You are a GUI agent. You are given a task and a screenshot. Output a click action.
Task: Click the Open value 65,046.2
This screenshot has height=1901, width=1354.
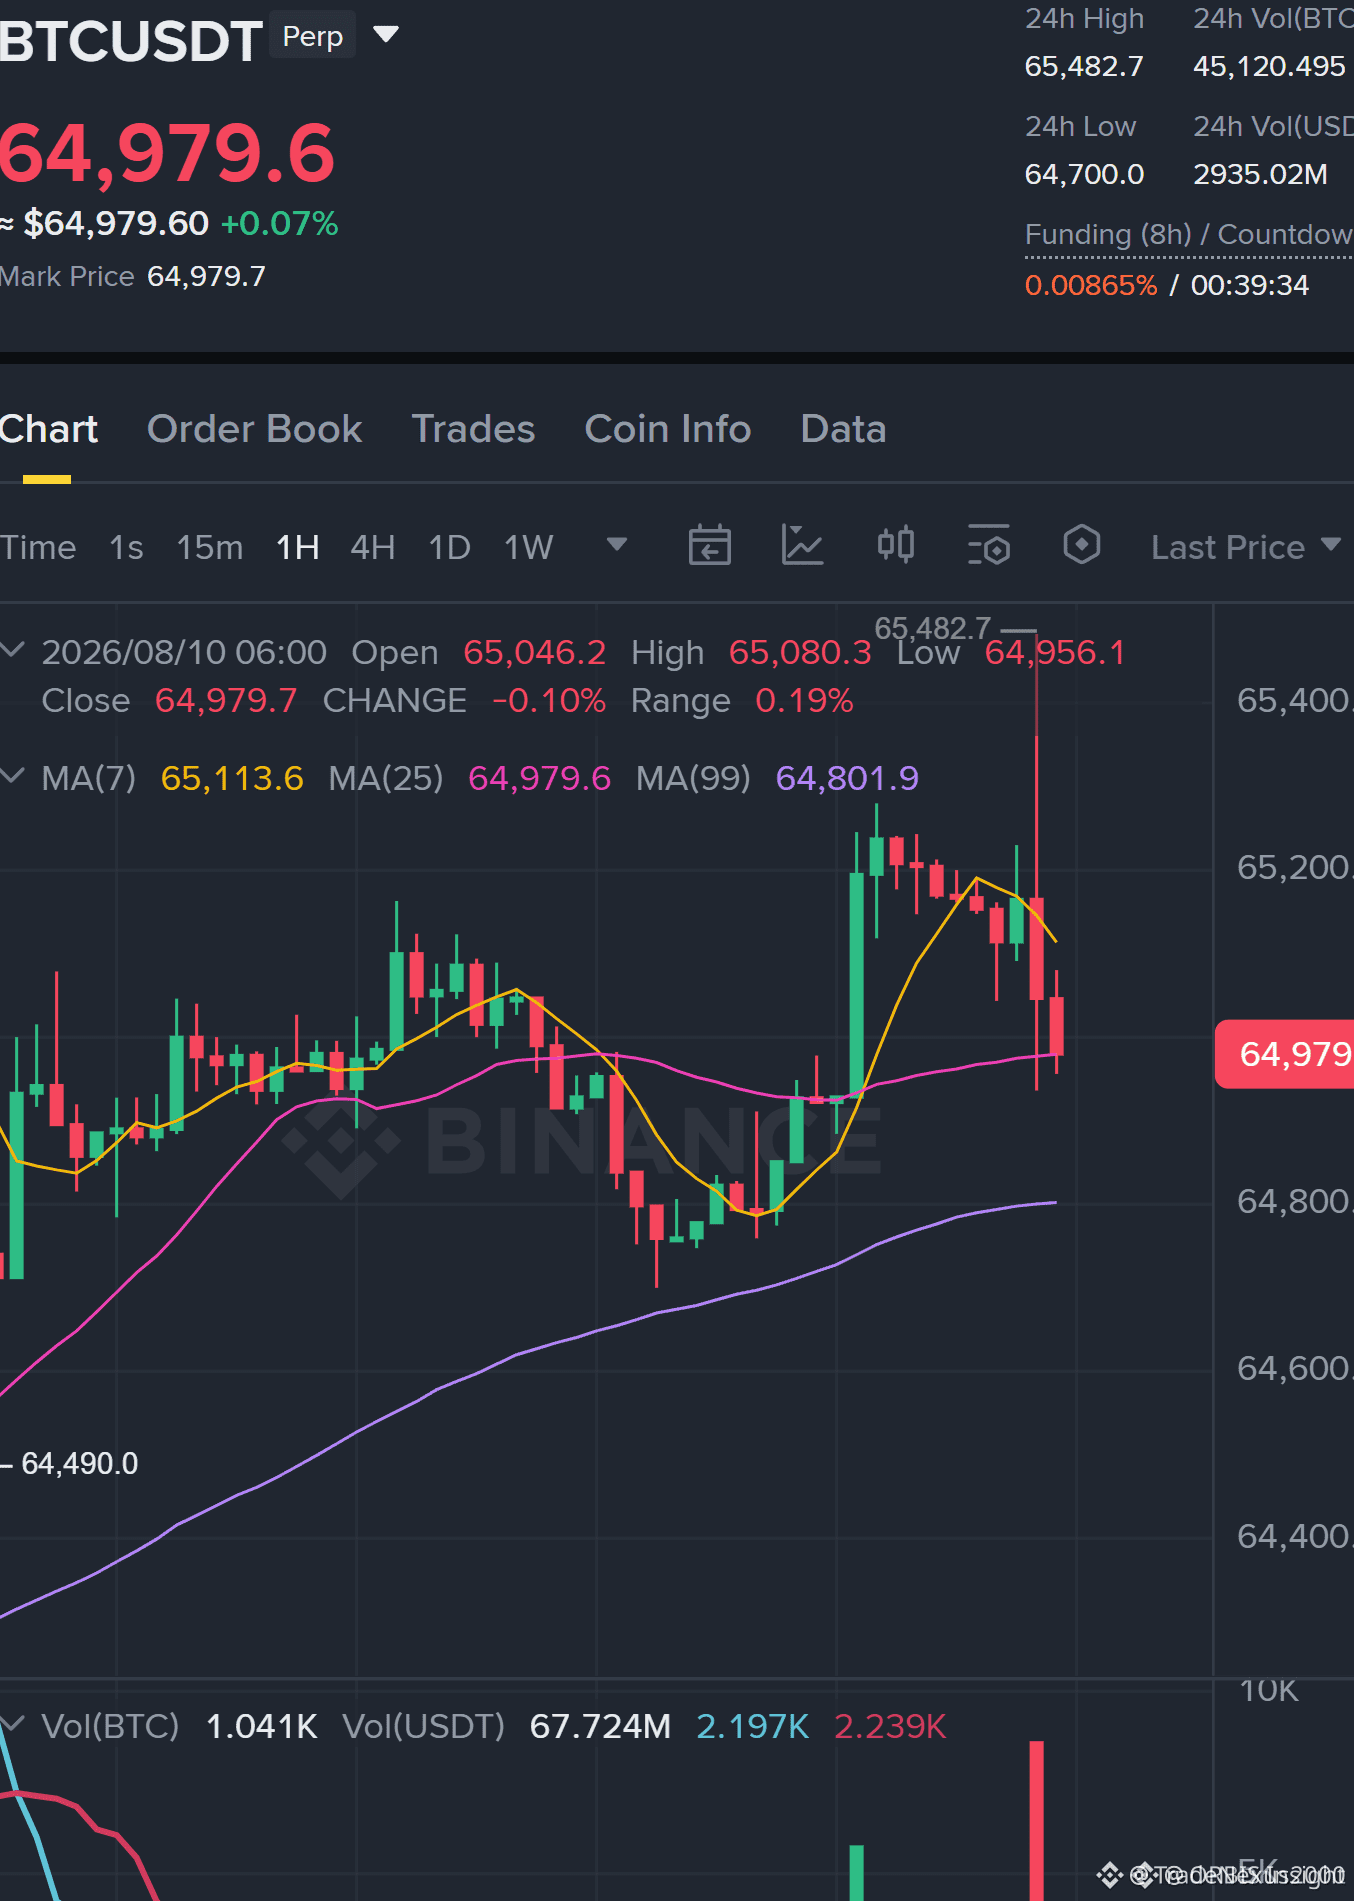[535, 652]
